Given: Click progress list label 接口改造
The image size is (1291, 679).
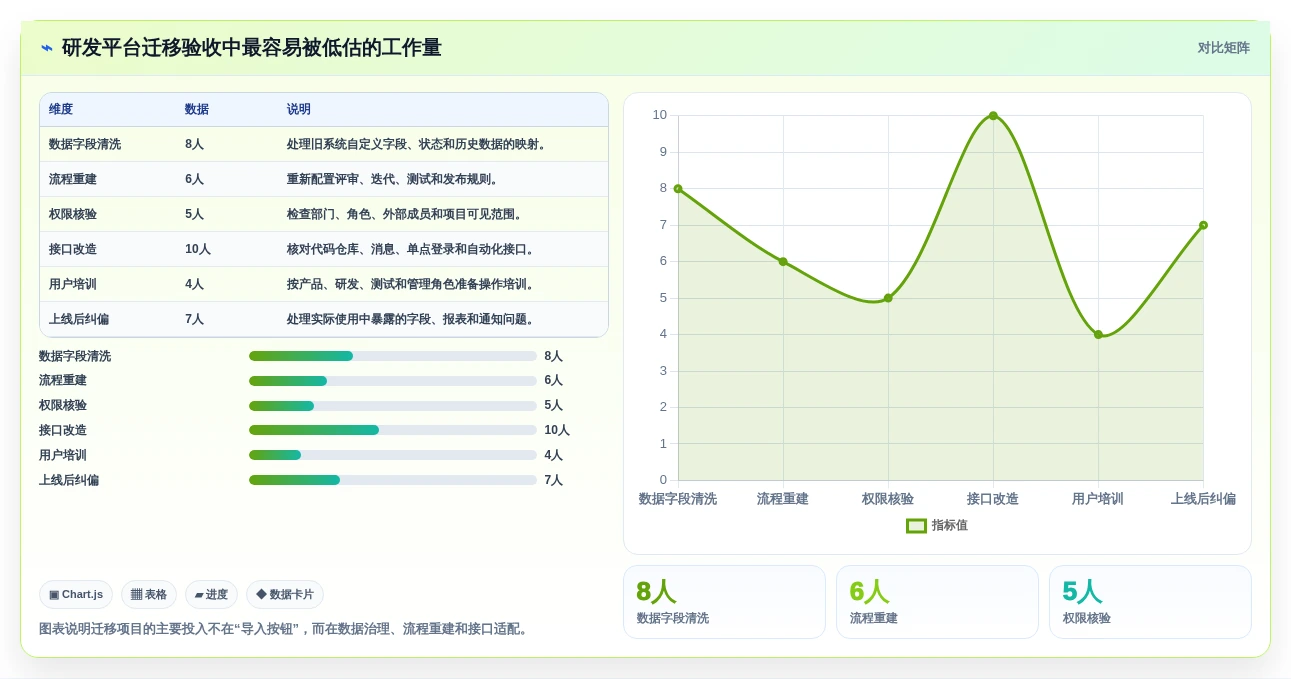Looking at the screenshot, I should click(x=63, y=430).
